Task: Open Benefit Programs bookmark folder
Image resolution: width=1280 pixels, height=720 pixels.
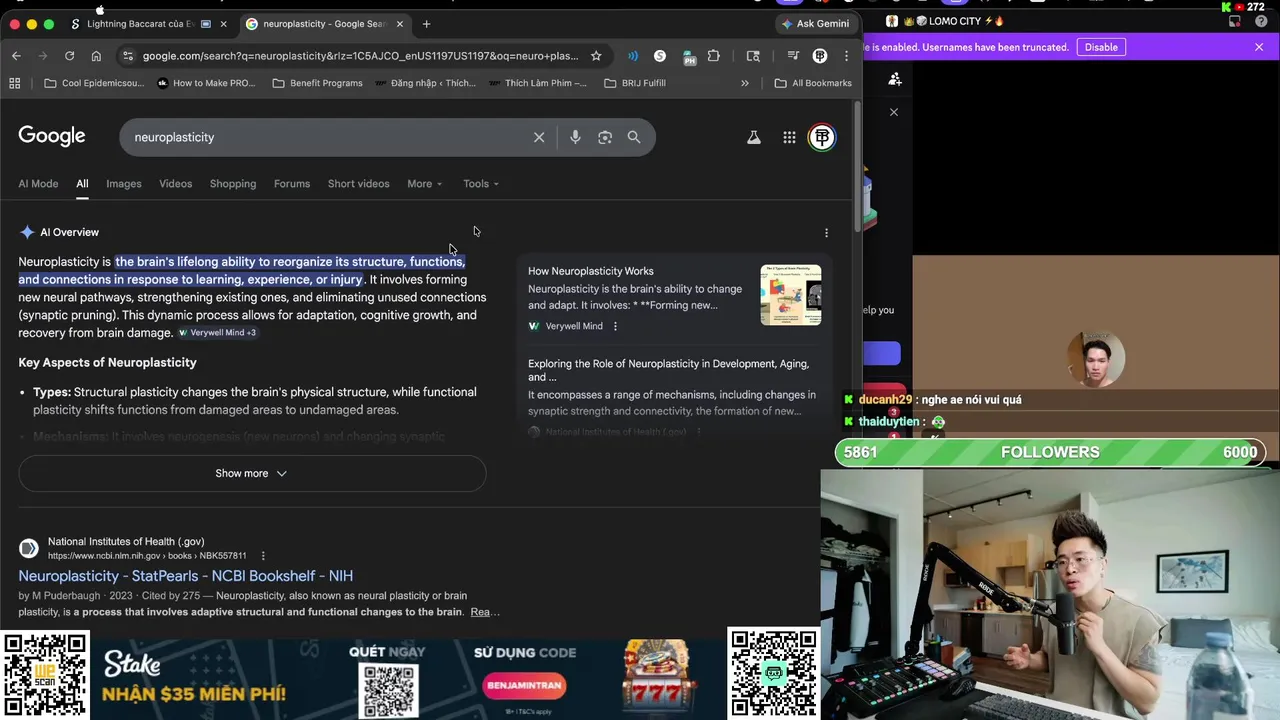Action: (x=317, y=83)
